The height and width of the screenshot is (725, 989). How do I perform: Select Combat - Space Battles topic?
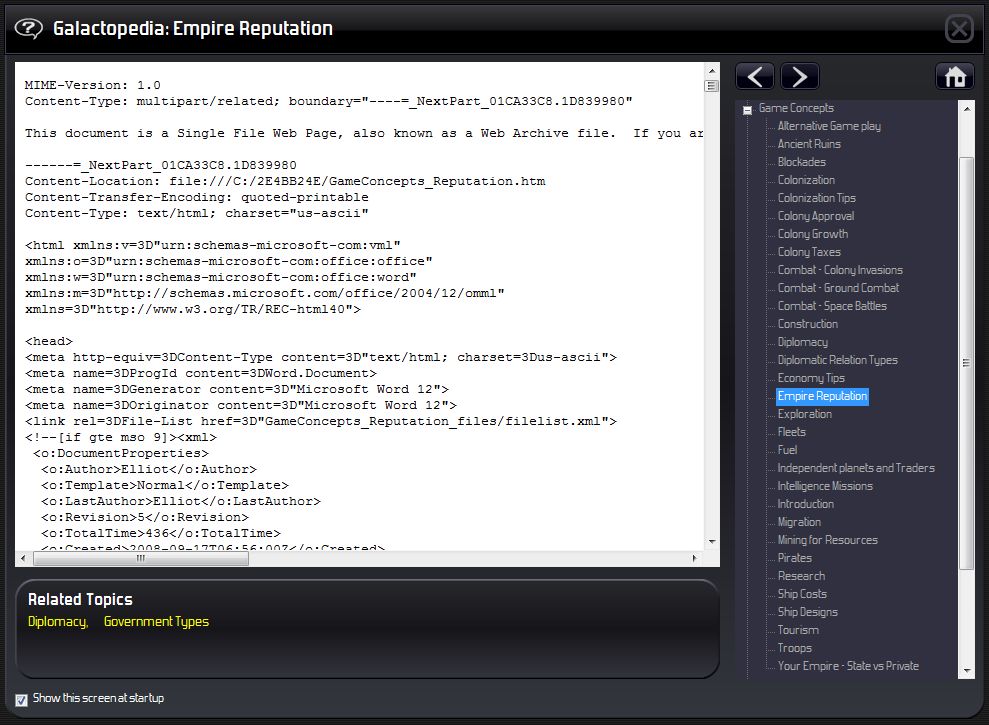point(832,305)
